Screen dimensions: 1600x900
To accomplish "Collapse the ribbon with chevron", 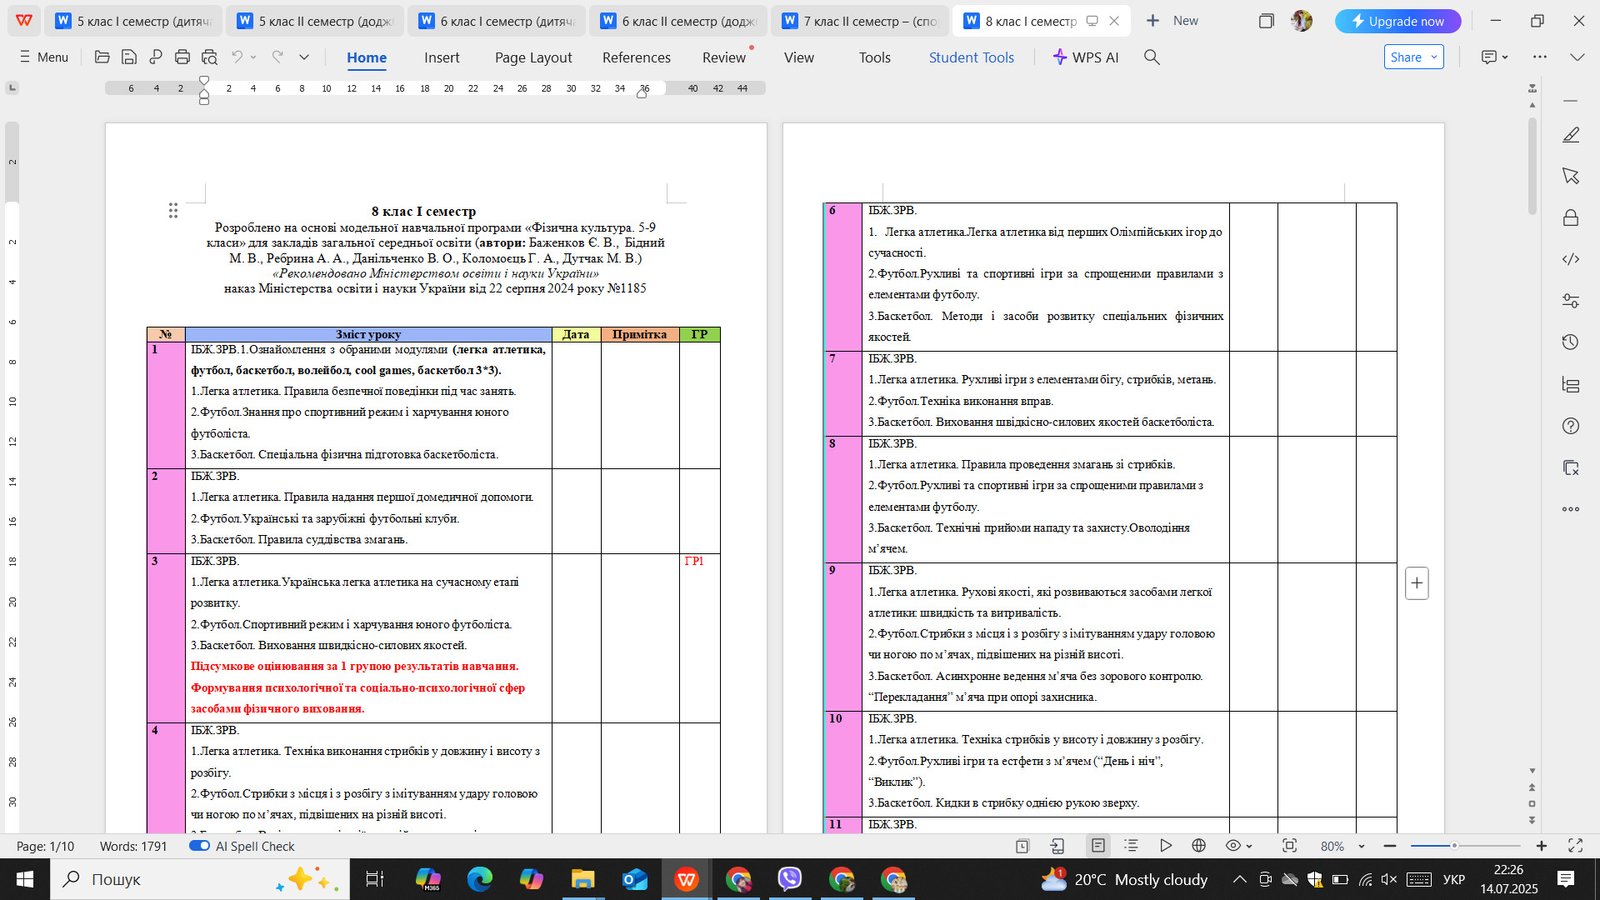I will tap(1577, 57).
